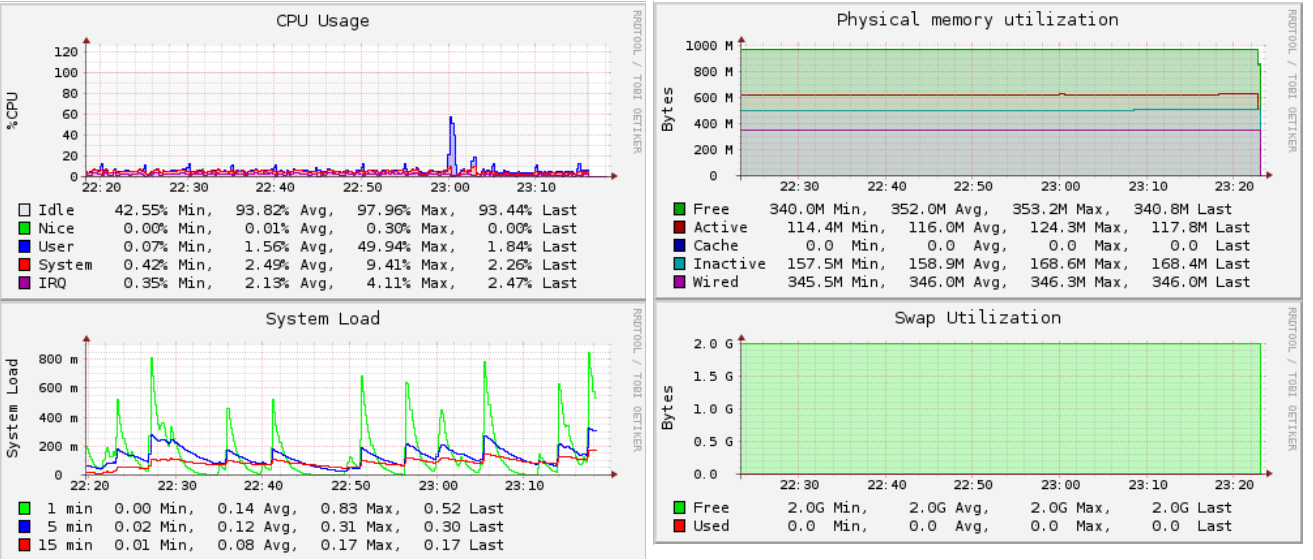This screenshot has height=560, width=1313.
Task: Click the blue 5 min legend swatch
Action: point(24,526)
